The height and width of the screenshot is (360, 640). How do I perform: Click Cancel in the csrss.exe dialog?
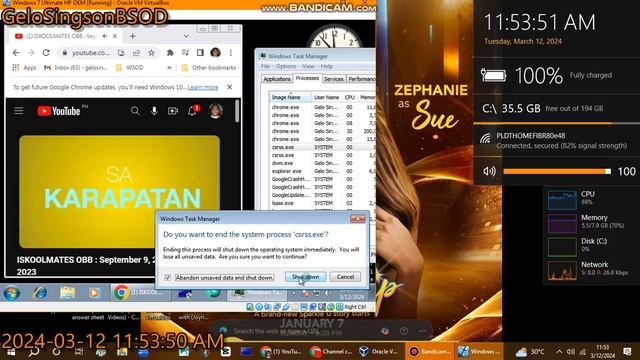(x=345, y=277)
